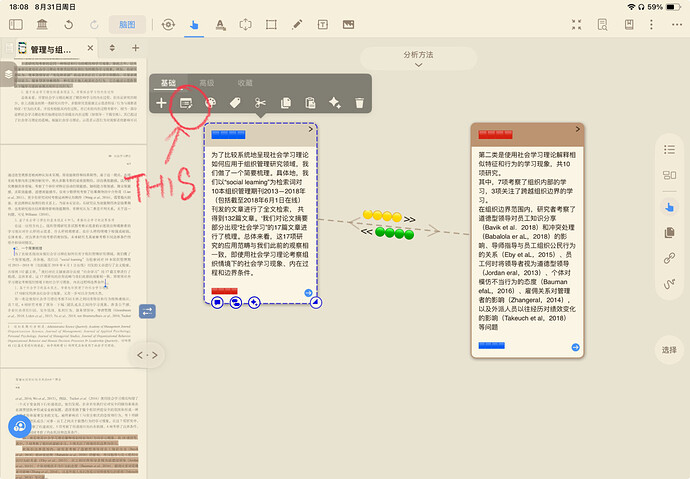Image resolution: width=690 pixels, height=479 pixels.
Task: Switch to the 收藏 tab
Action: click(x=245, y=83)
